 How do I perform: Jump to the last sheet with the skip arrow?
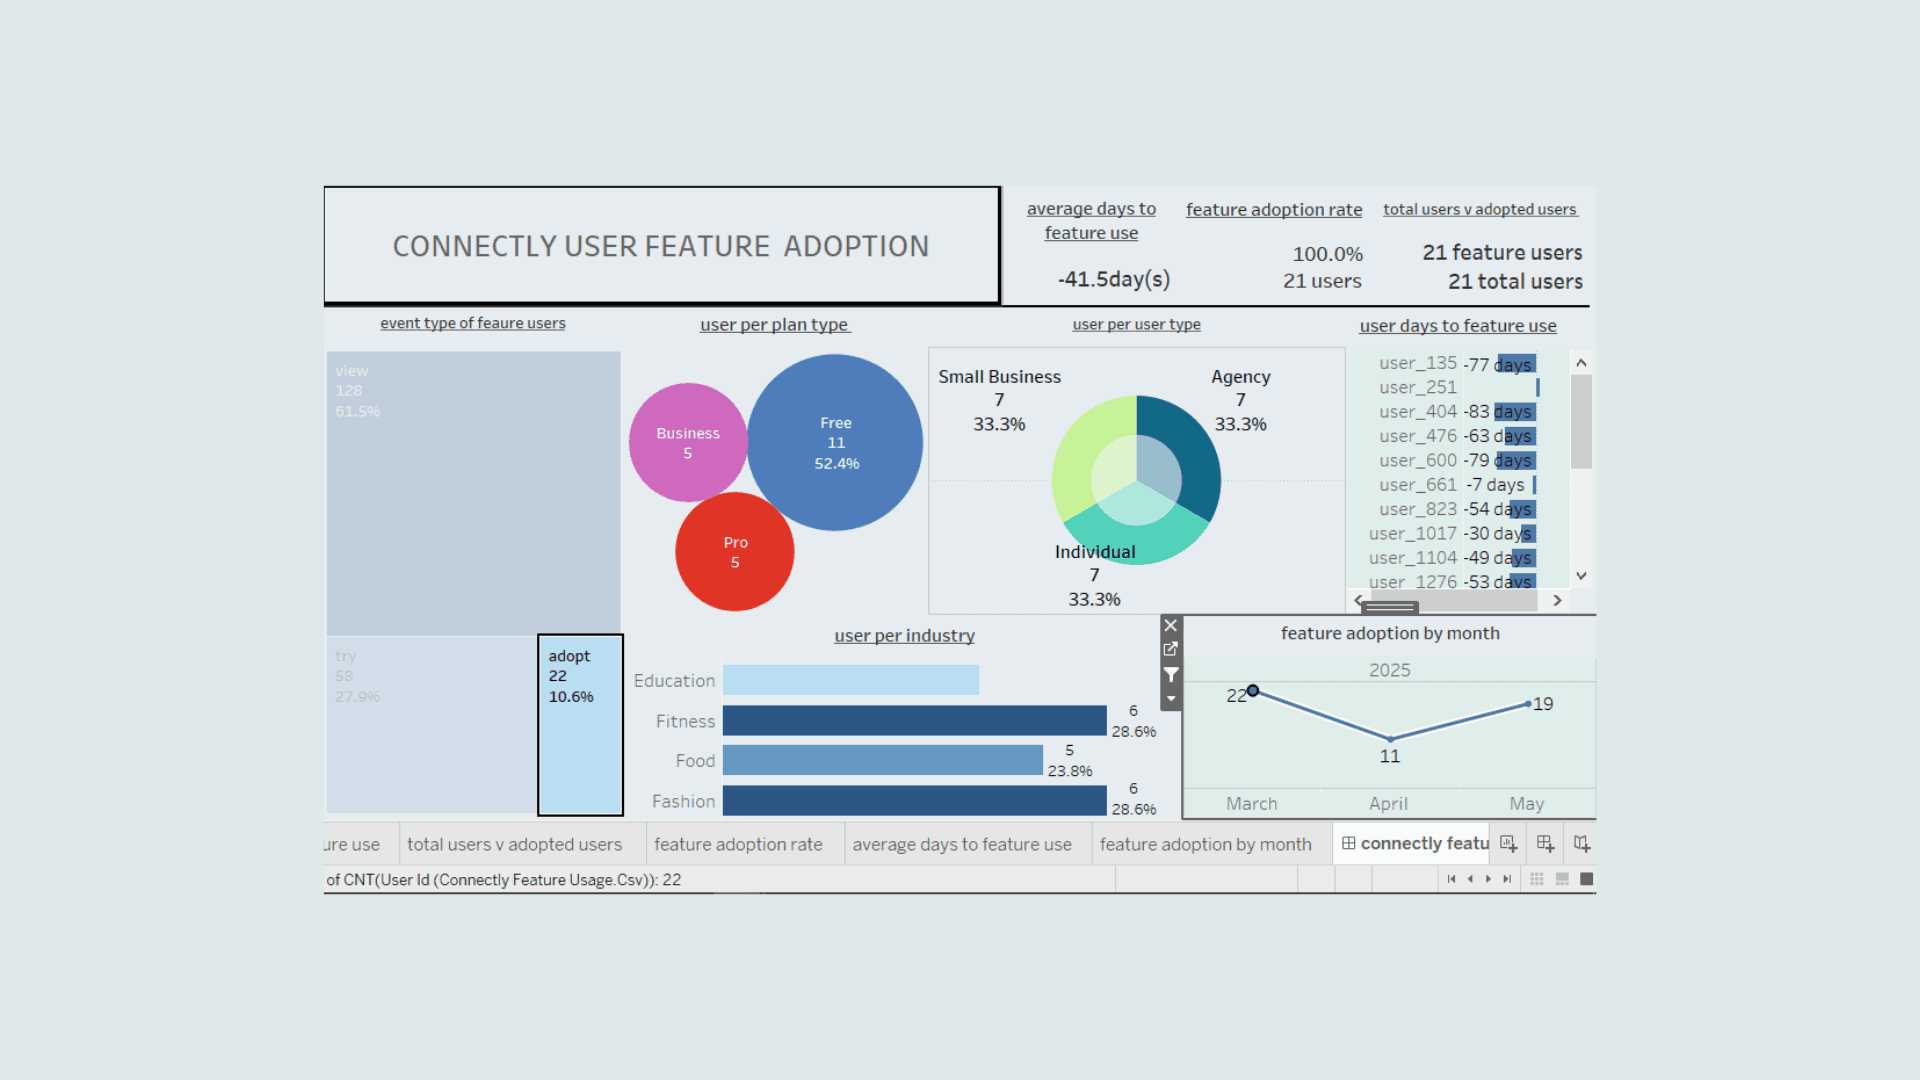pos(1507,879)
